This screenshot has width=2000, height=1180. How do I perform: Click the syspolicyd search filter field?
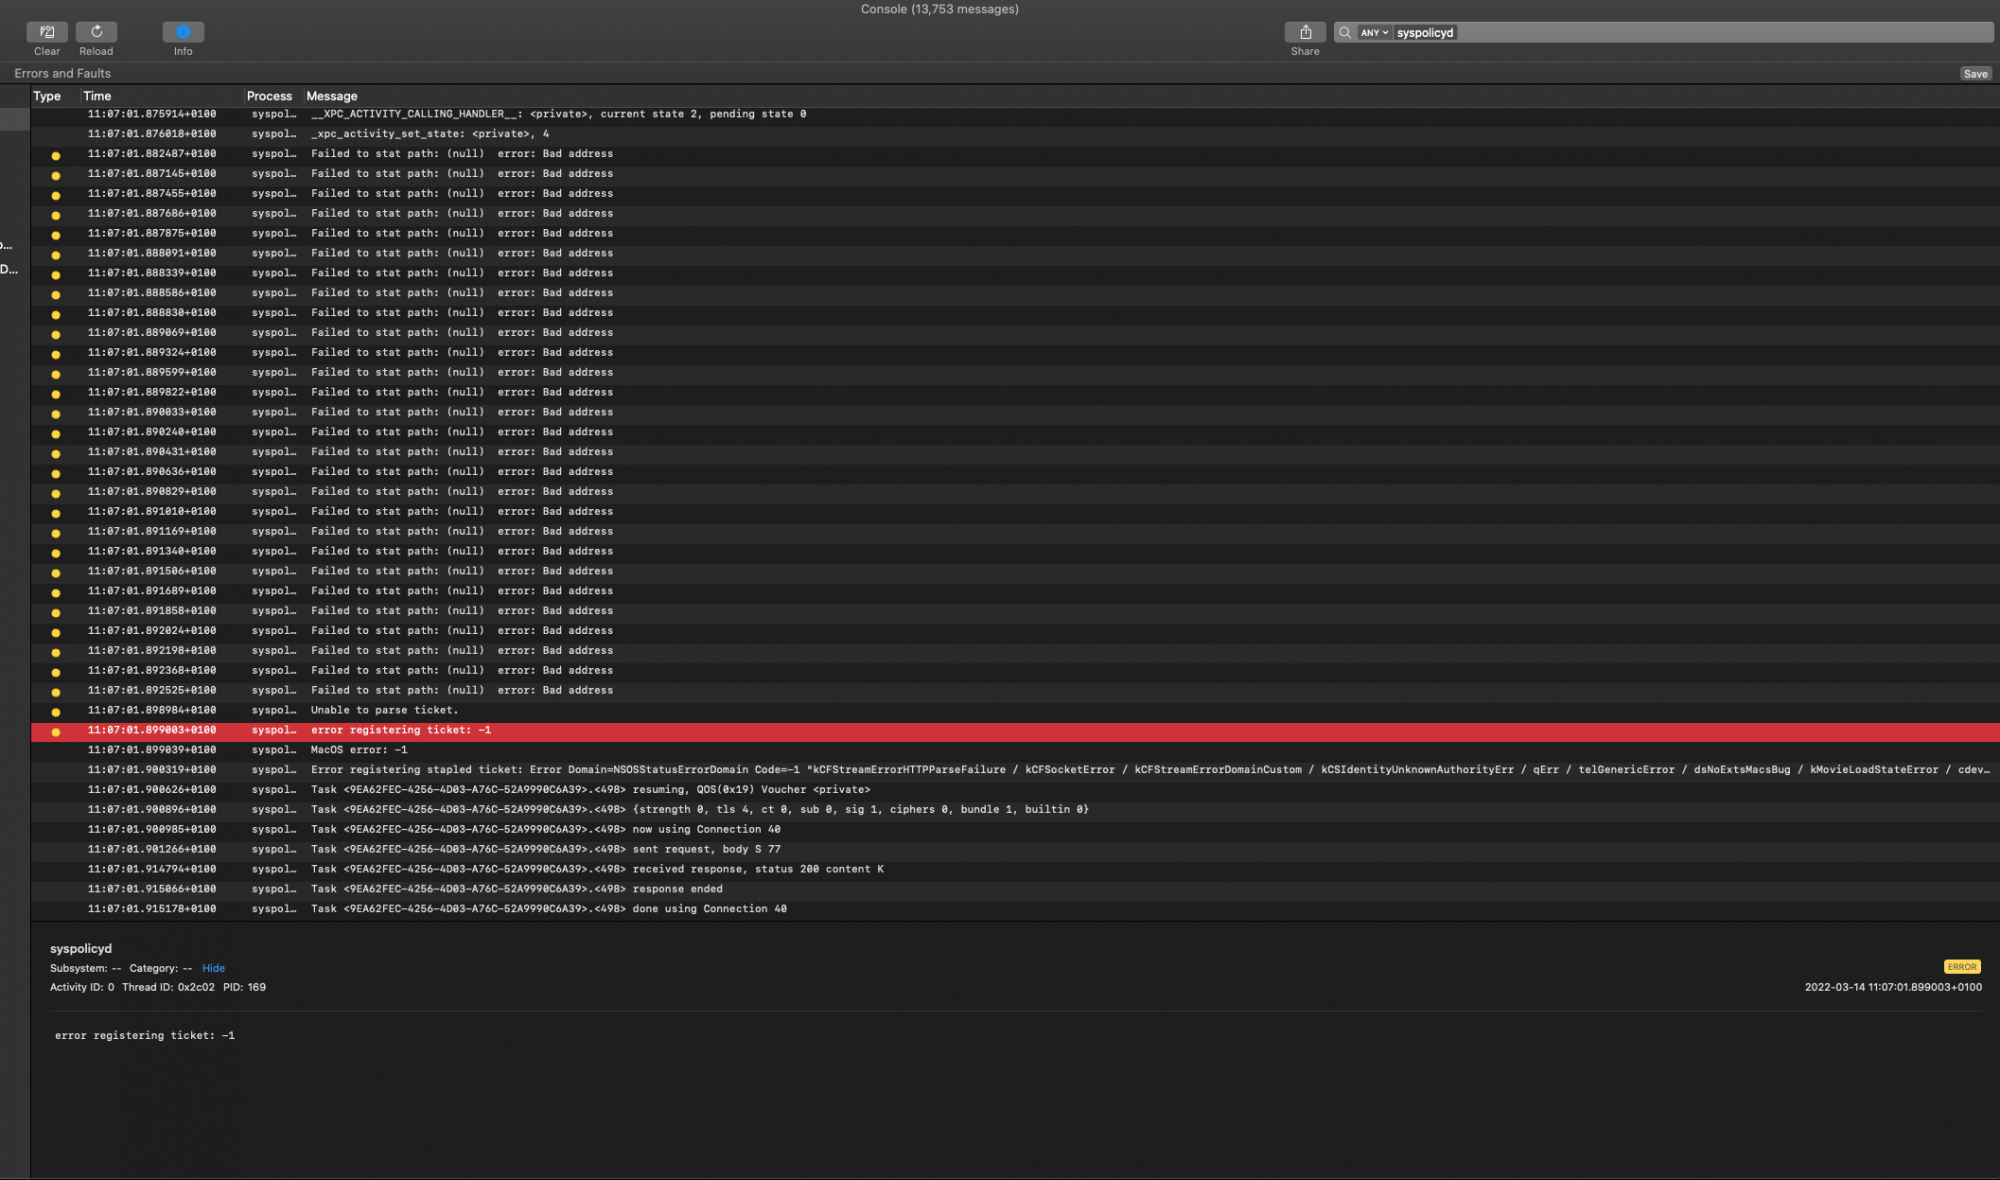click(1424, 32)
